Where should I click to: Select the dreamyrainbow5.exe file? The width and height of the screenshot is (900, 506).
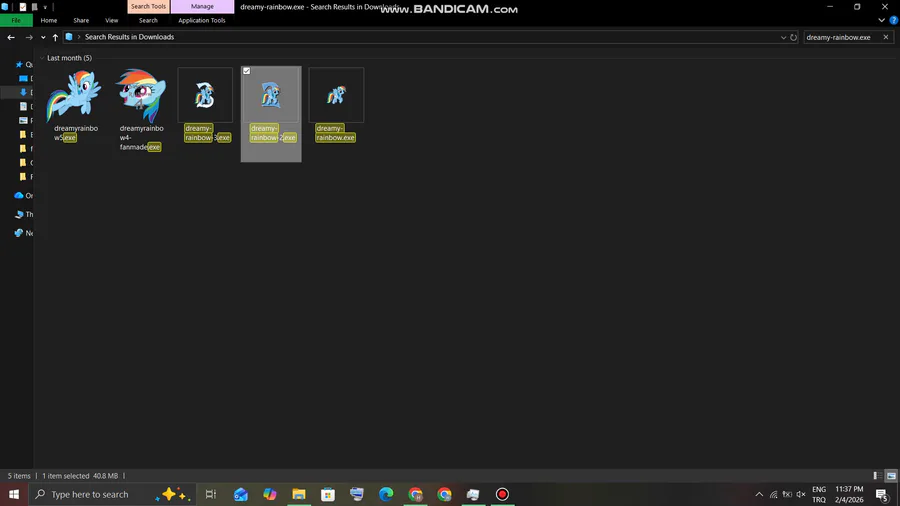[75, 104]
